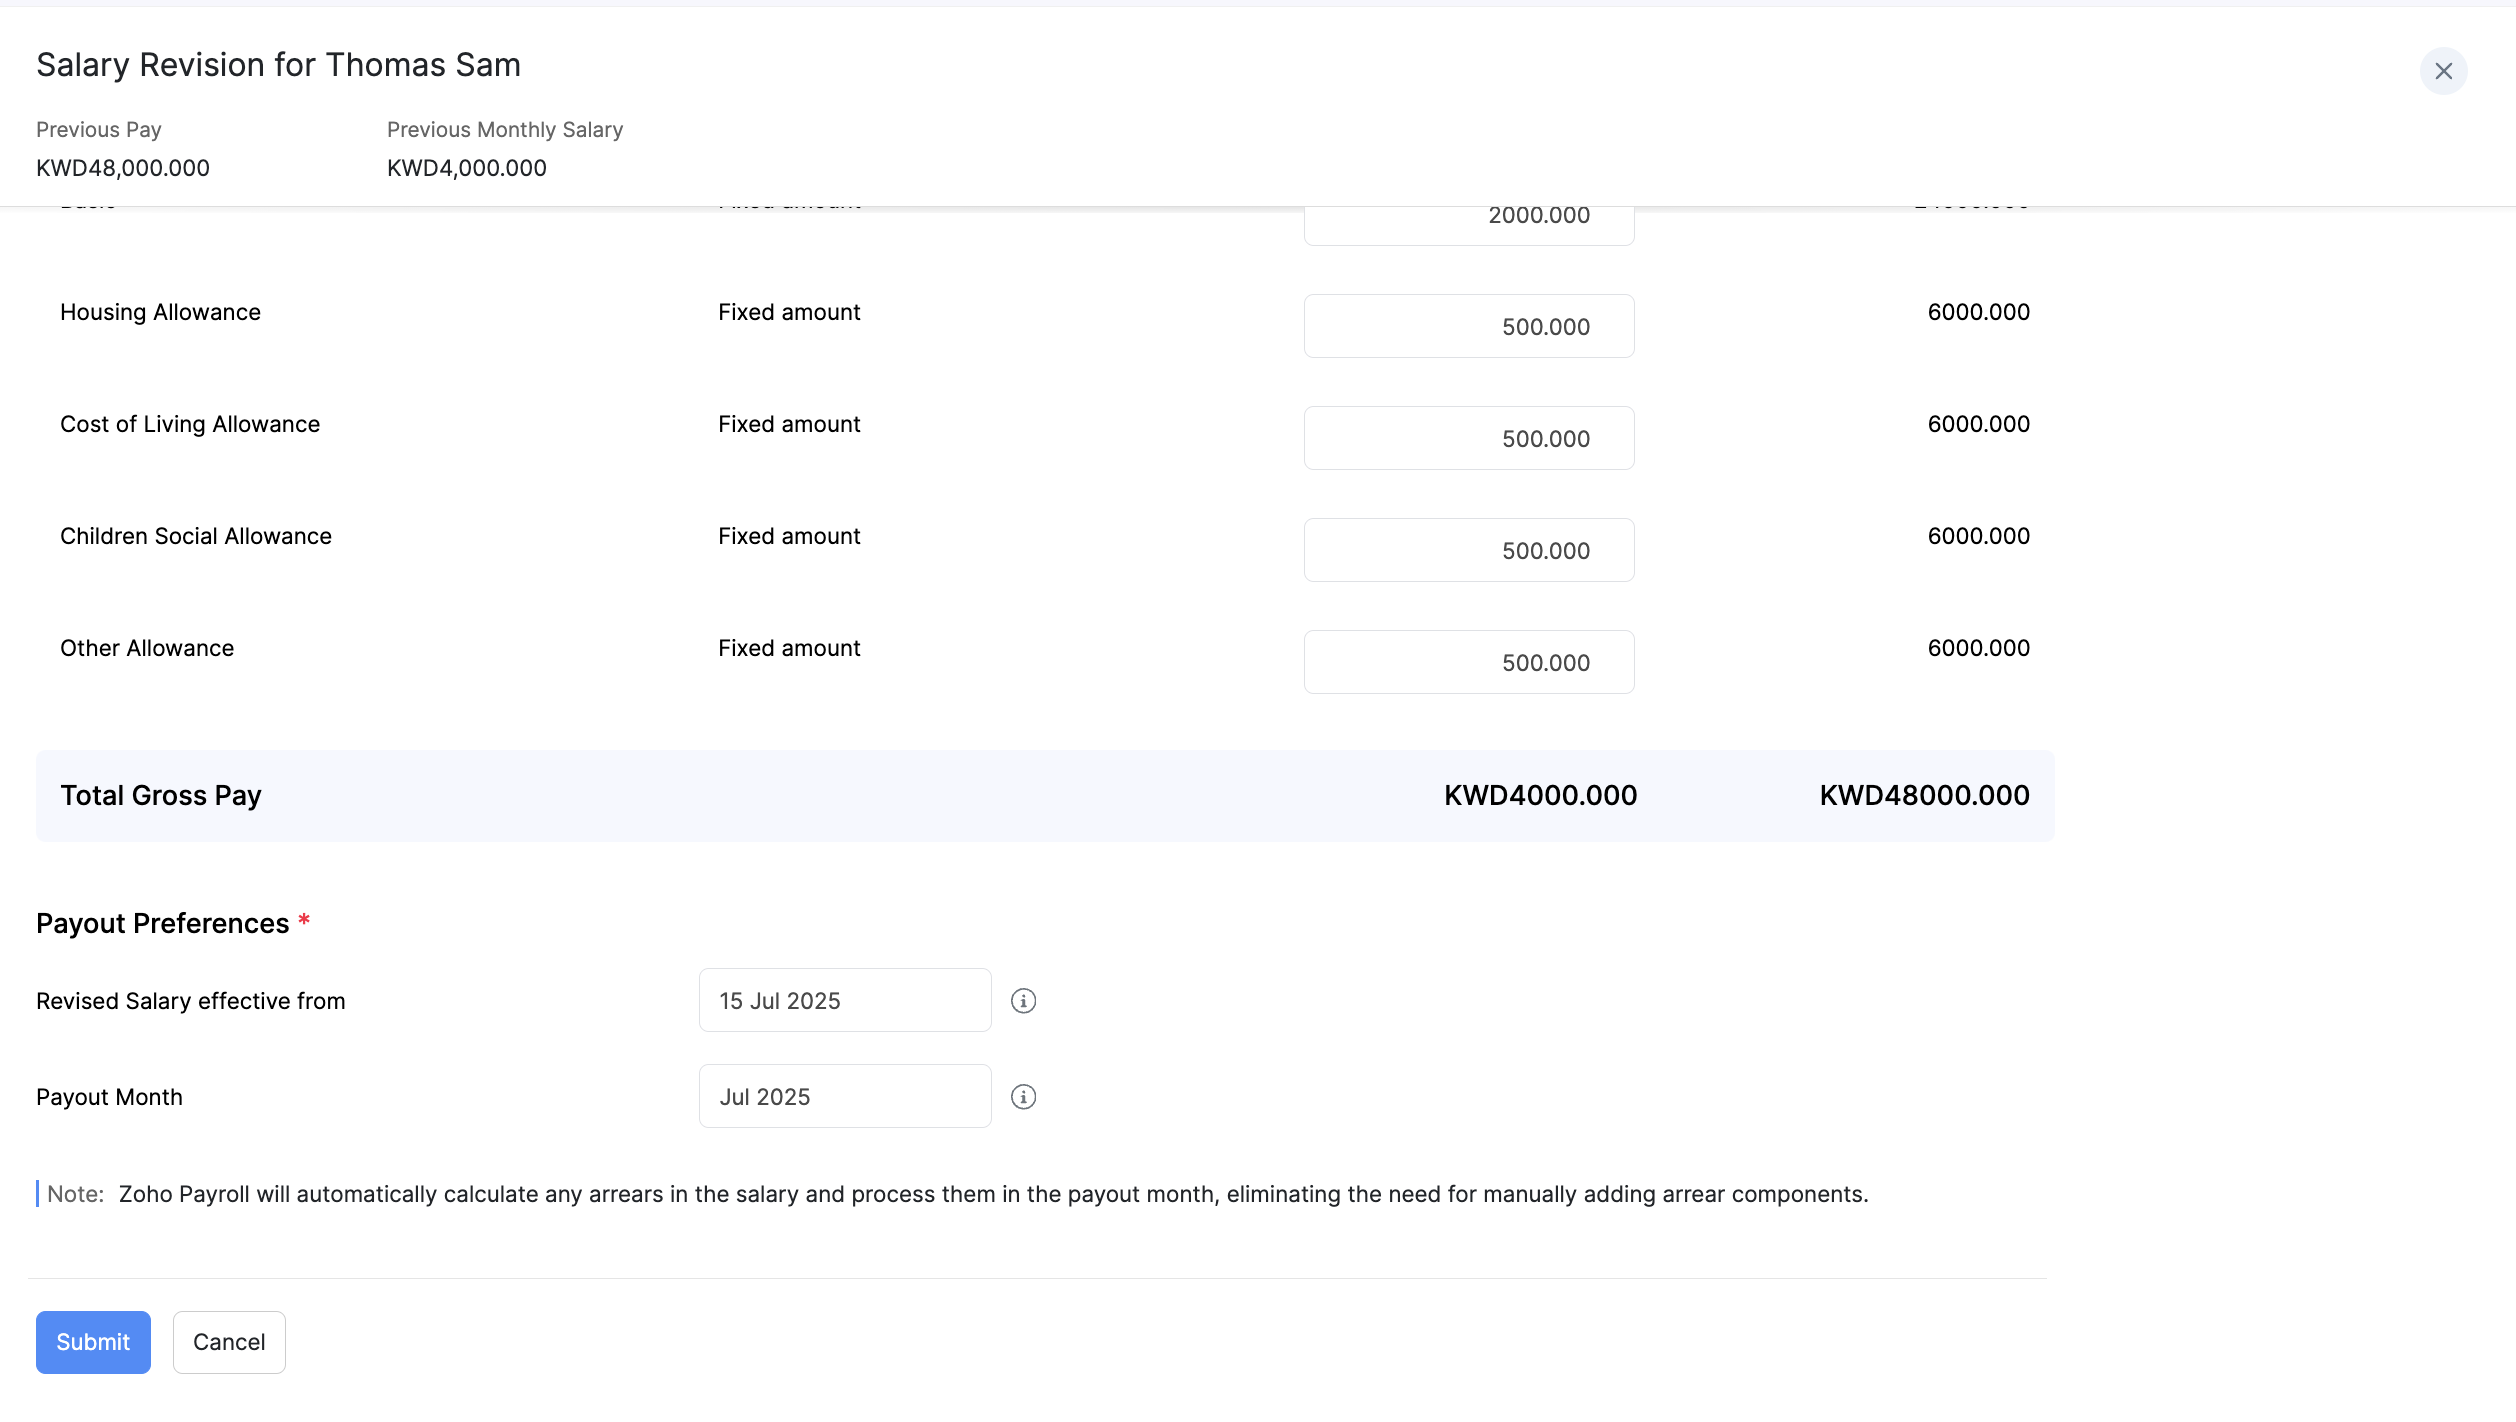Viewport: 2516px width, 1422px height.
Task: Click the Total Gross Pay label
Action: [x=161, y=796]
